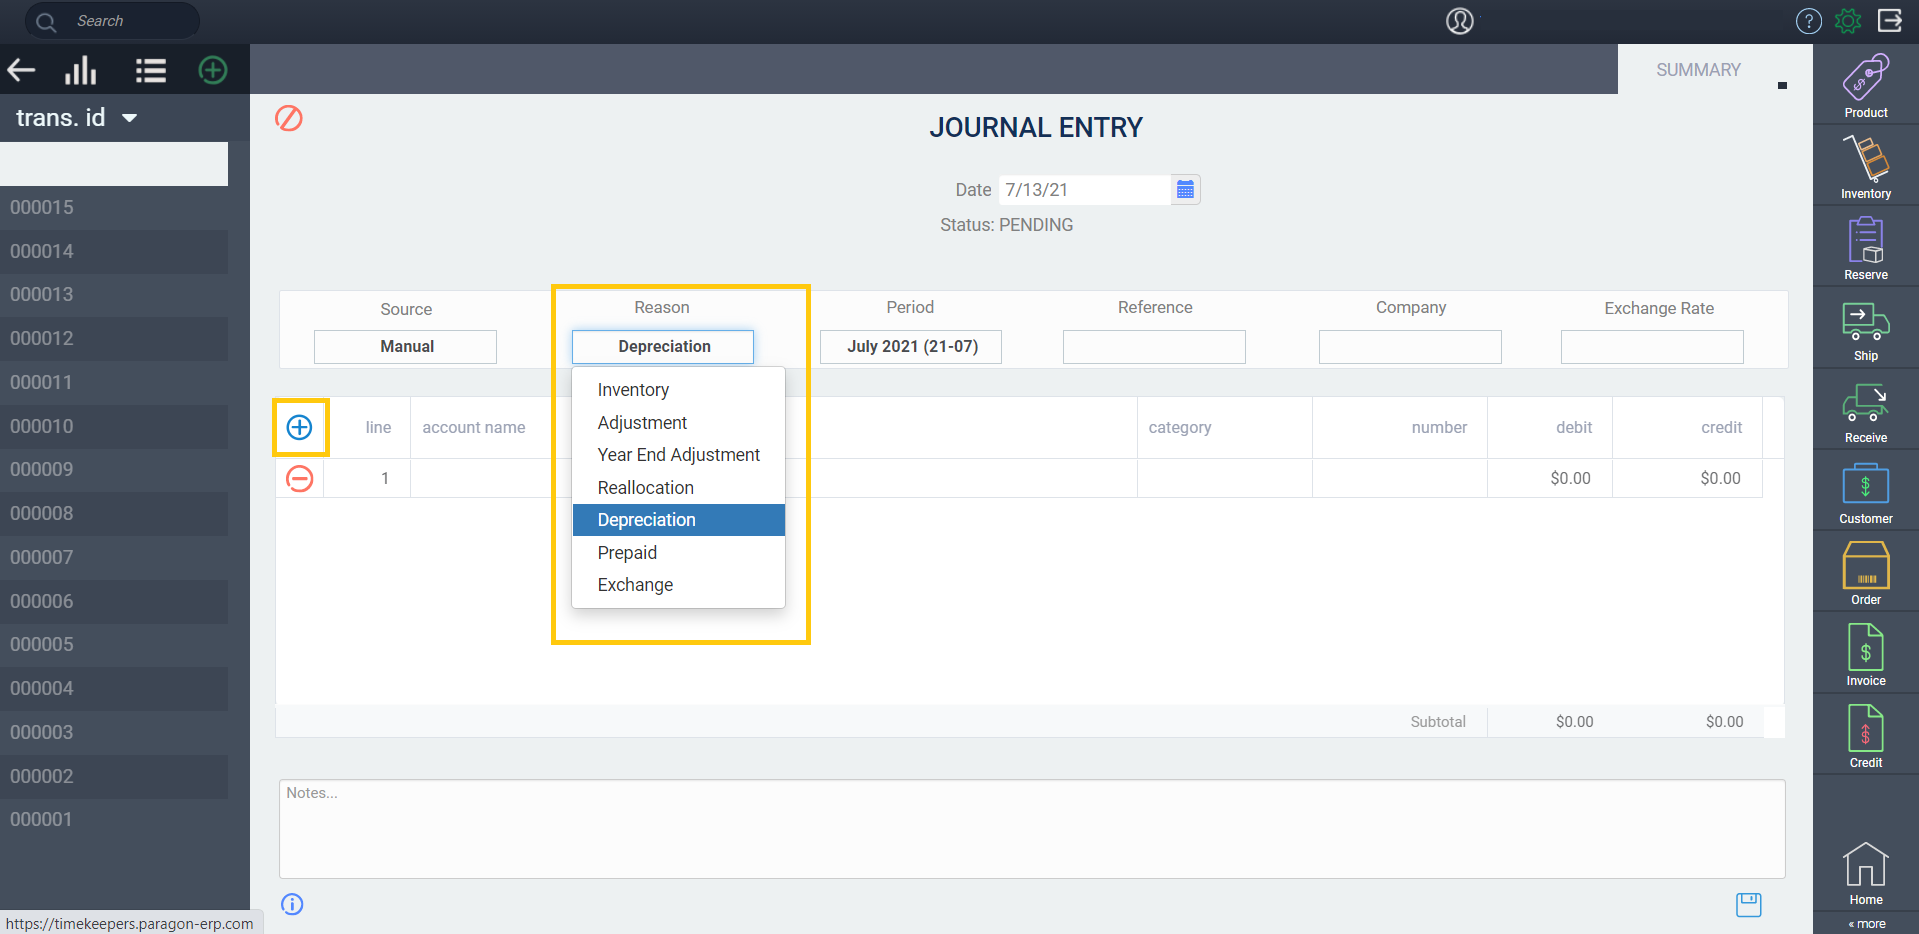Click the green add new entry icon
This screenshot has width=1919, height=934.
point(213,70)
